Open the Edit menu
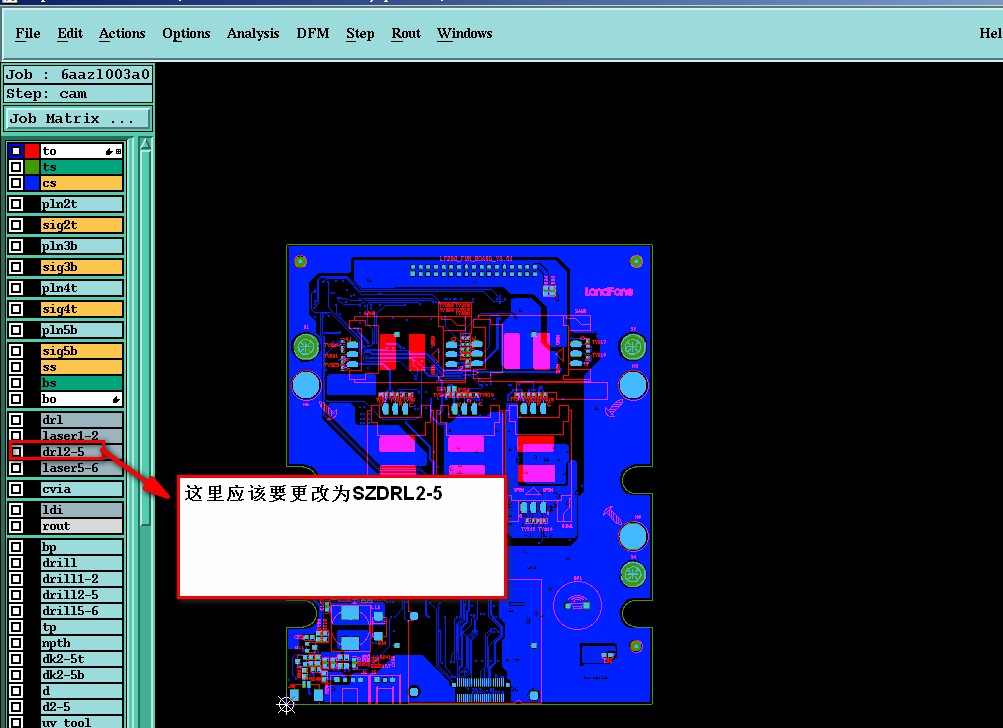Screen dimensions: 1003x728 click(x=70, y=33)
